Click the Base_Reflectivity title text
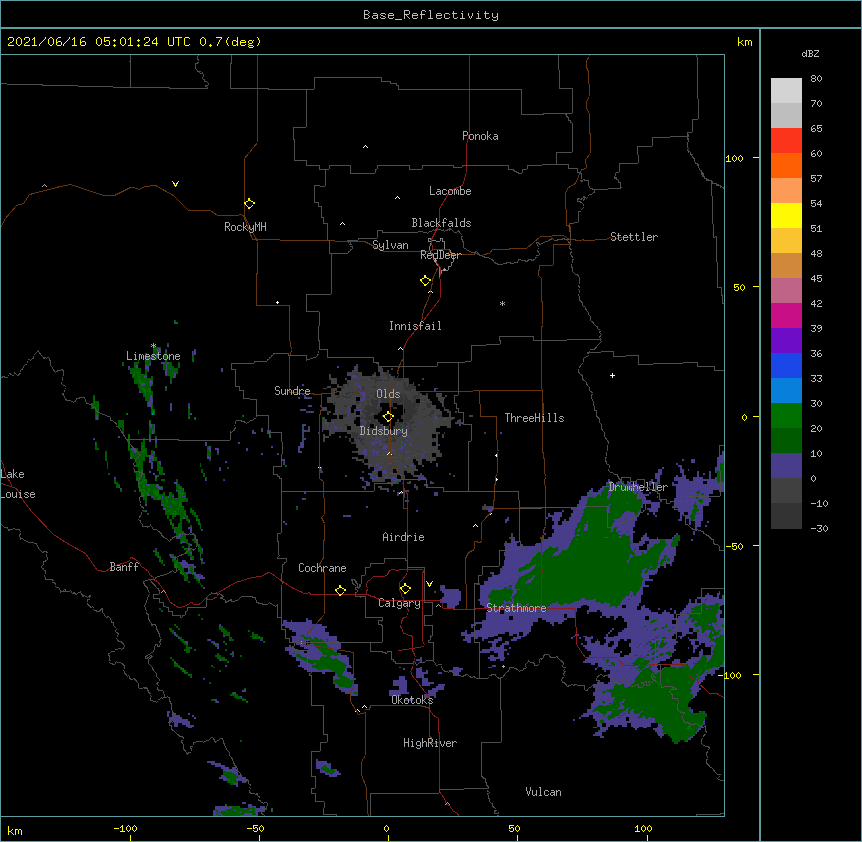This screenshot has height=842, width=862. click(x=431, y=15)
